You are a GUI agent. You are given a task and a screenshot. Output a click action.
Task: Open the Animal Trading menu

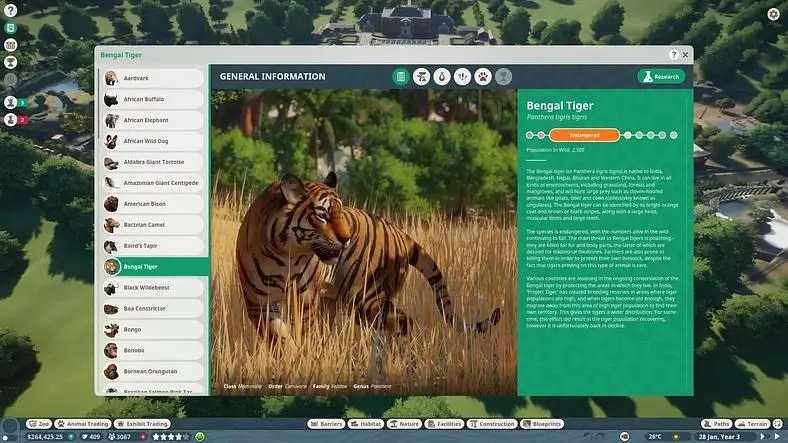coord(82,424)
